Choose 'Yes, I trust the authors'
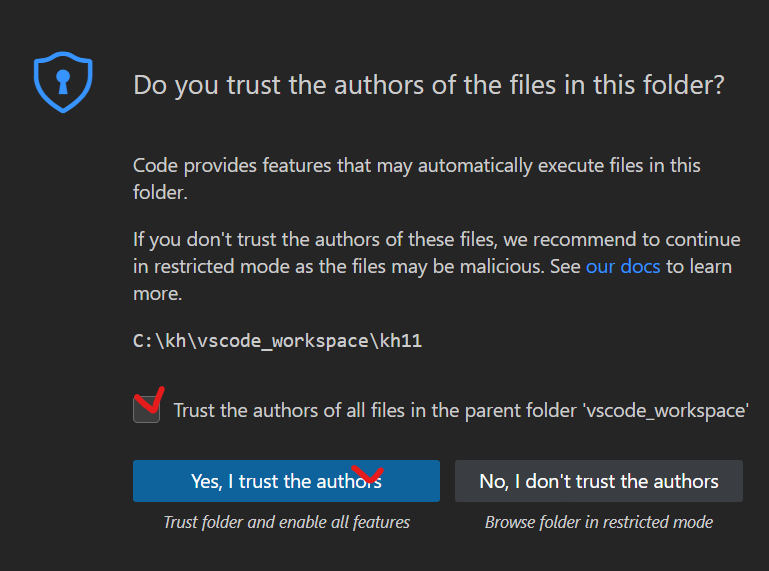Viewport: 769px width, 571px height. point(286,481)
